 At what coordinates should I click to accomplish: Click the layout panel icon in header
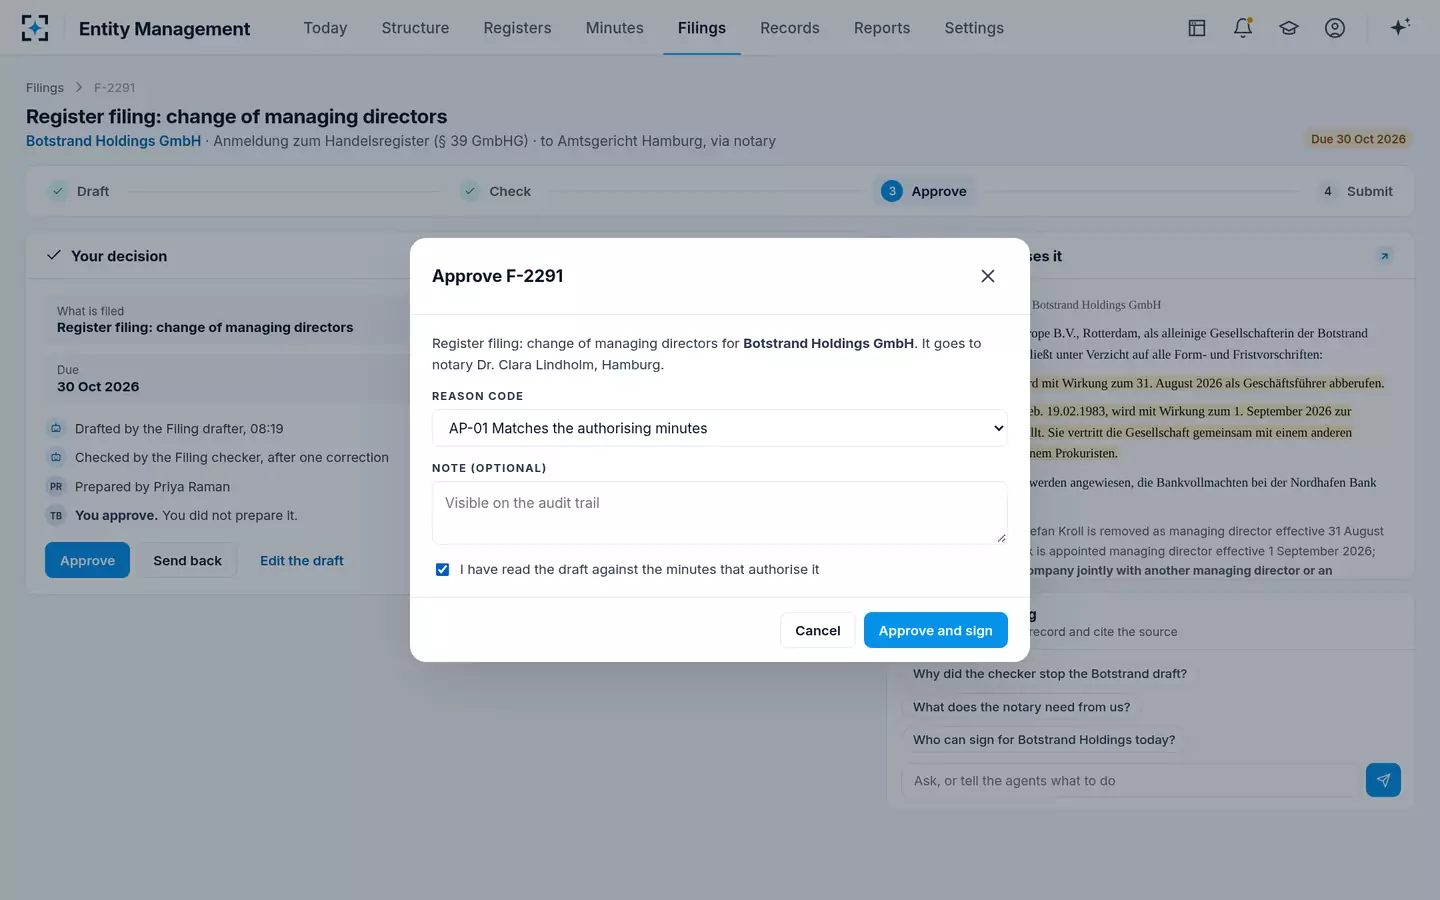(x=1197, y=28)
